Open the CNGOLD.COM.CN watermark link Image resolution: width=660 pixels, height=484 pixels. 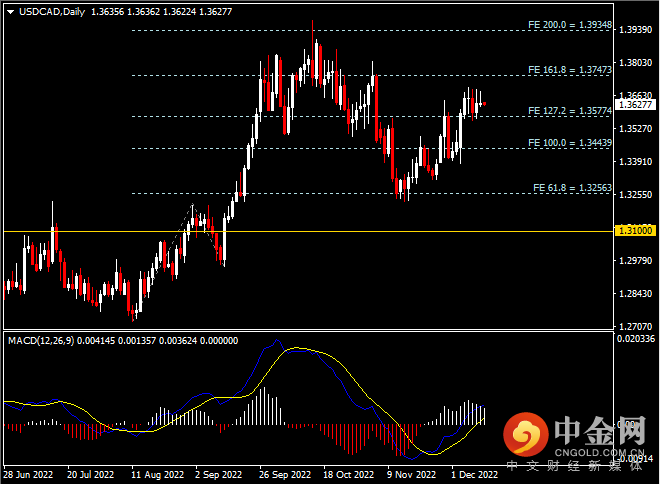[581, 453]
